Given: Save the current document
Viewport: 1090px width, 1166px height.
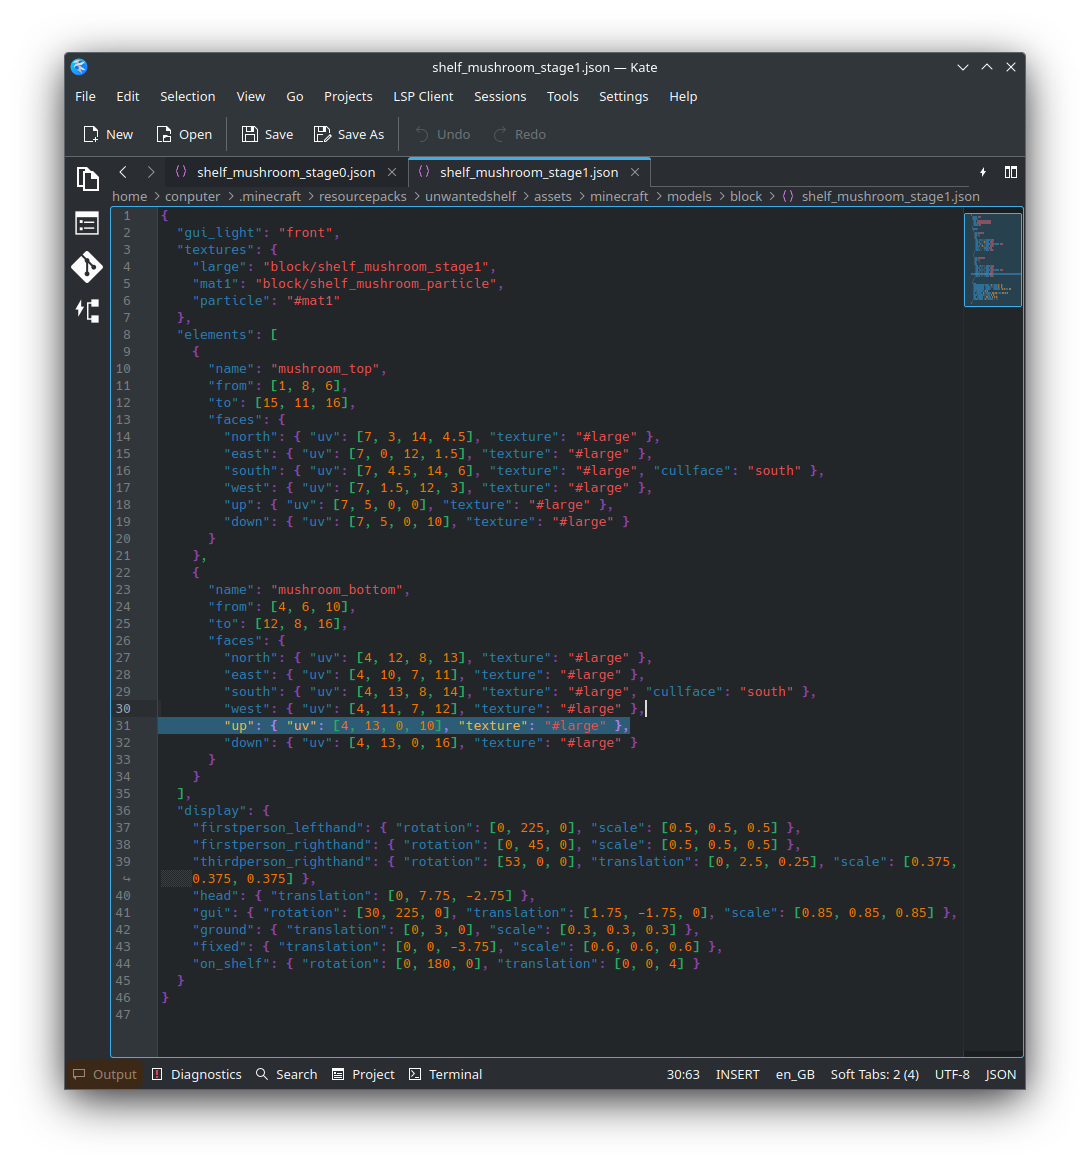Looking at the screenshot, I should pyautogui.click(x=268, y=134).
